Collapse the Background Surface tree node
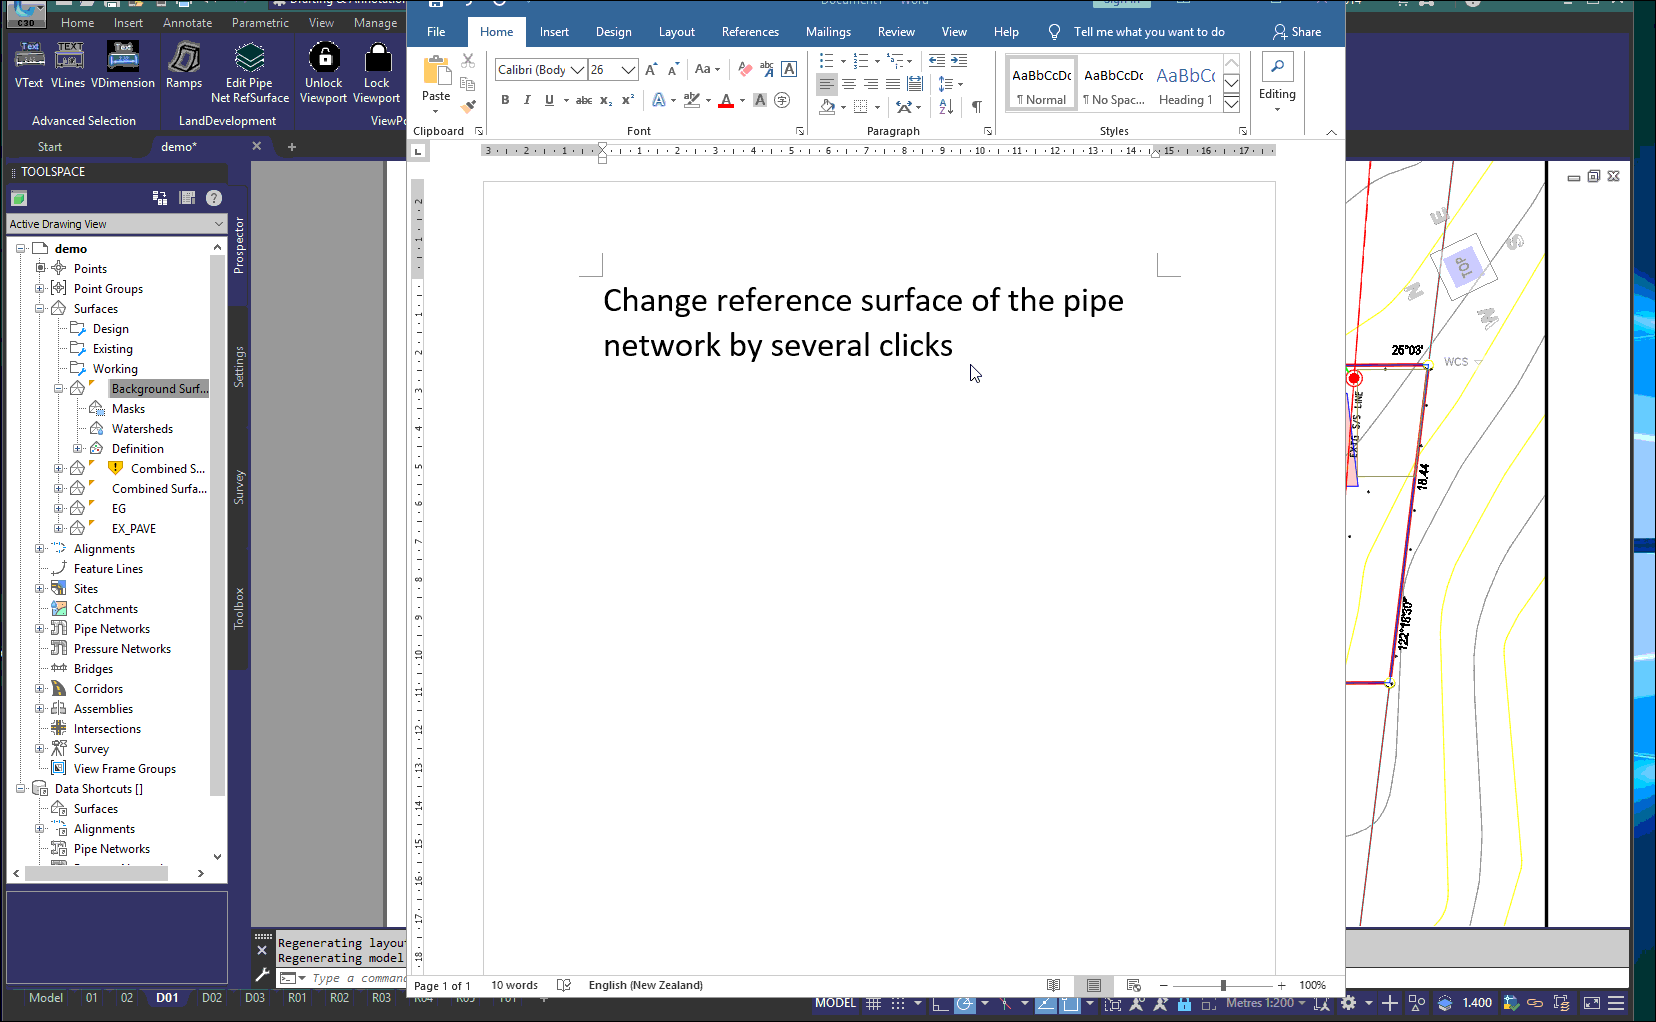Image resolution: width=1656 pixels, height=1022 pixels. (58, 389)
